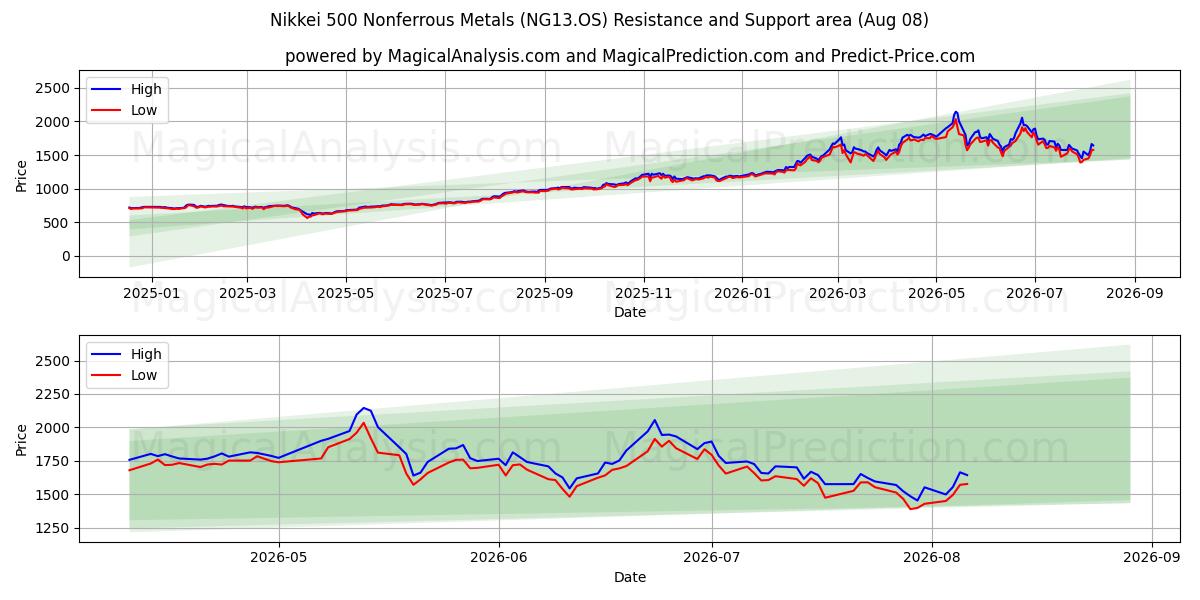The width and height of the screenshot is (1200, 600).
Task: Click the top chart's 'Price' axis label
Action: pyautogui.click(x=22, y=175)
